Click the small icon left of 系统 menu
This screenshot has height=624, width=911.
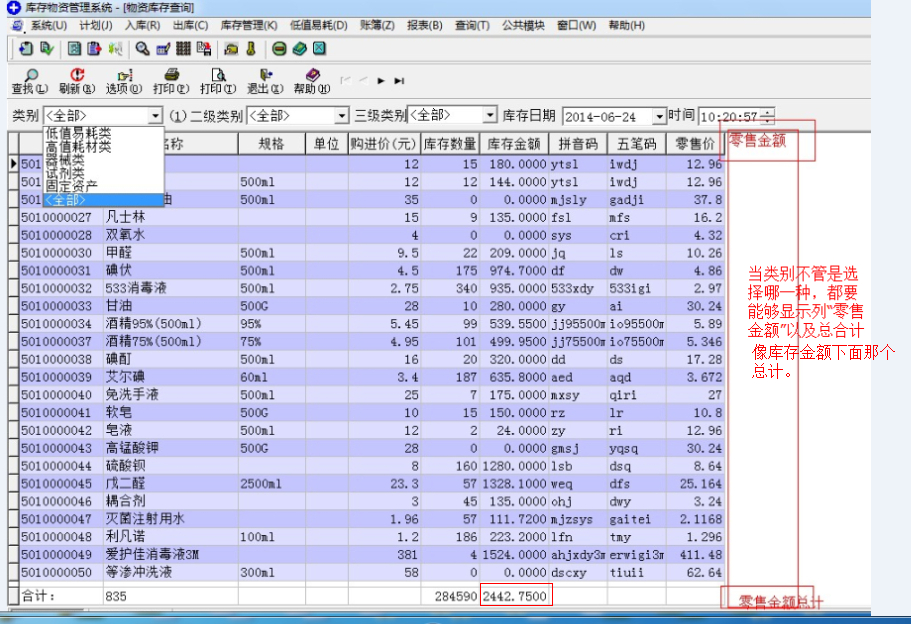coord(18,26)
